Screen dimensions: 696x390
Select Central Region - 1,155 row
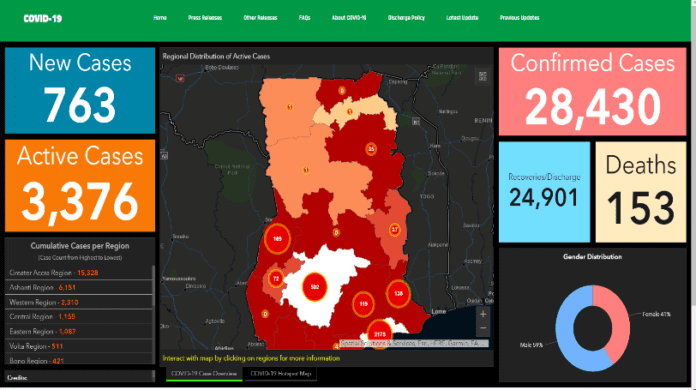78,317
